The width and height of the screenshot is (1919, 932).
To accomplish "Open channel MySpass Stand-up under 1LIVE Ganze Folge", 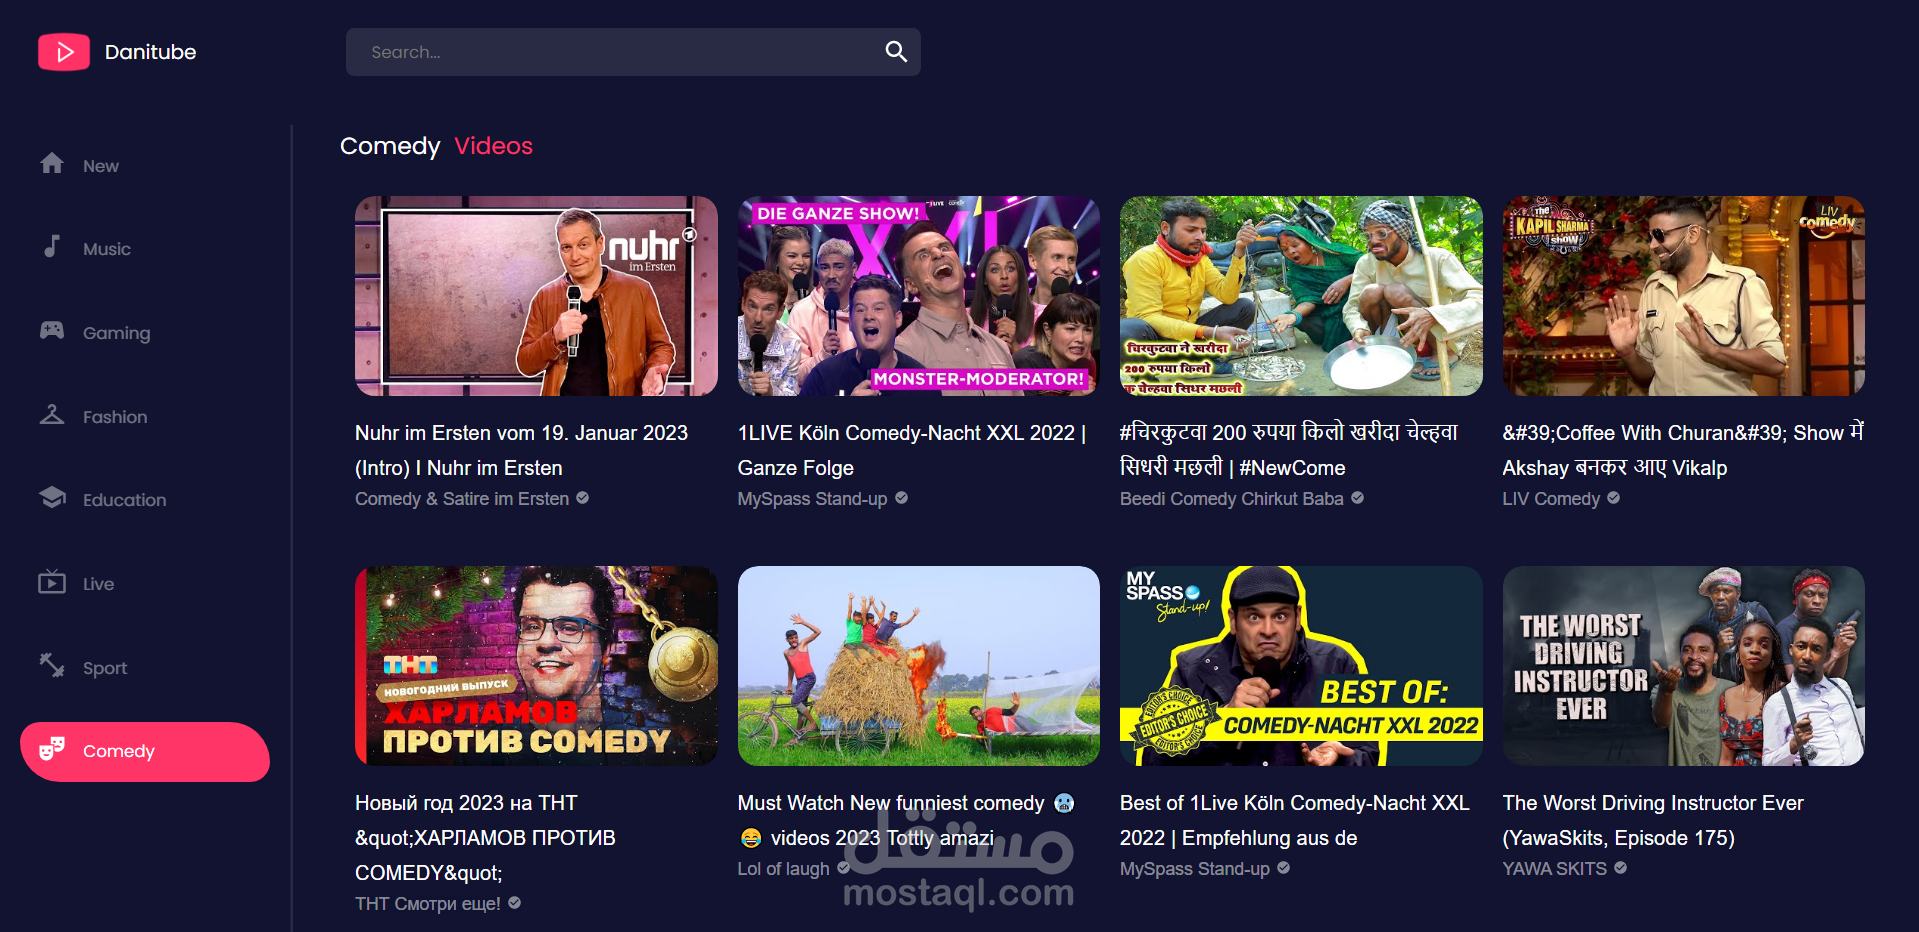I will point(812,498).
